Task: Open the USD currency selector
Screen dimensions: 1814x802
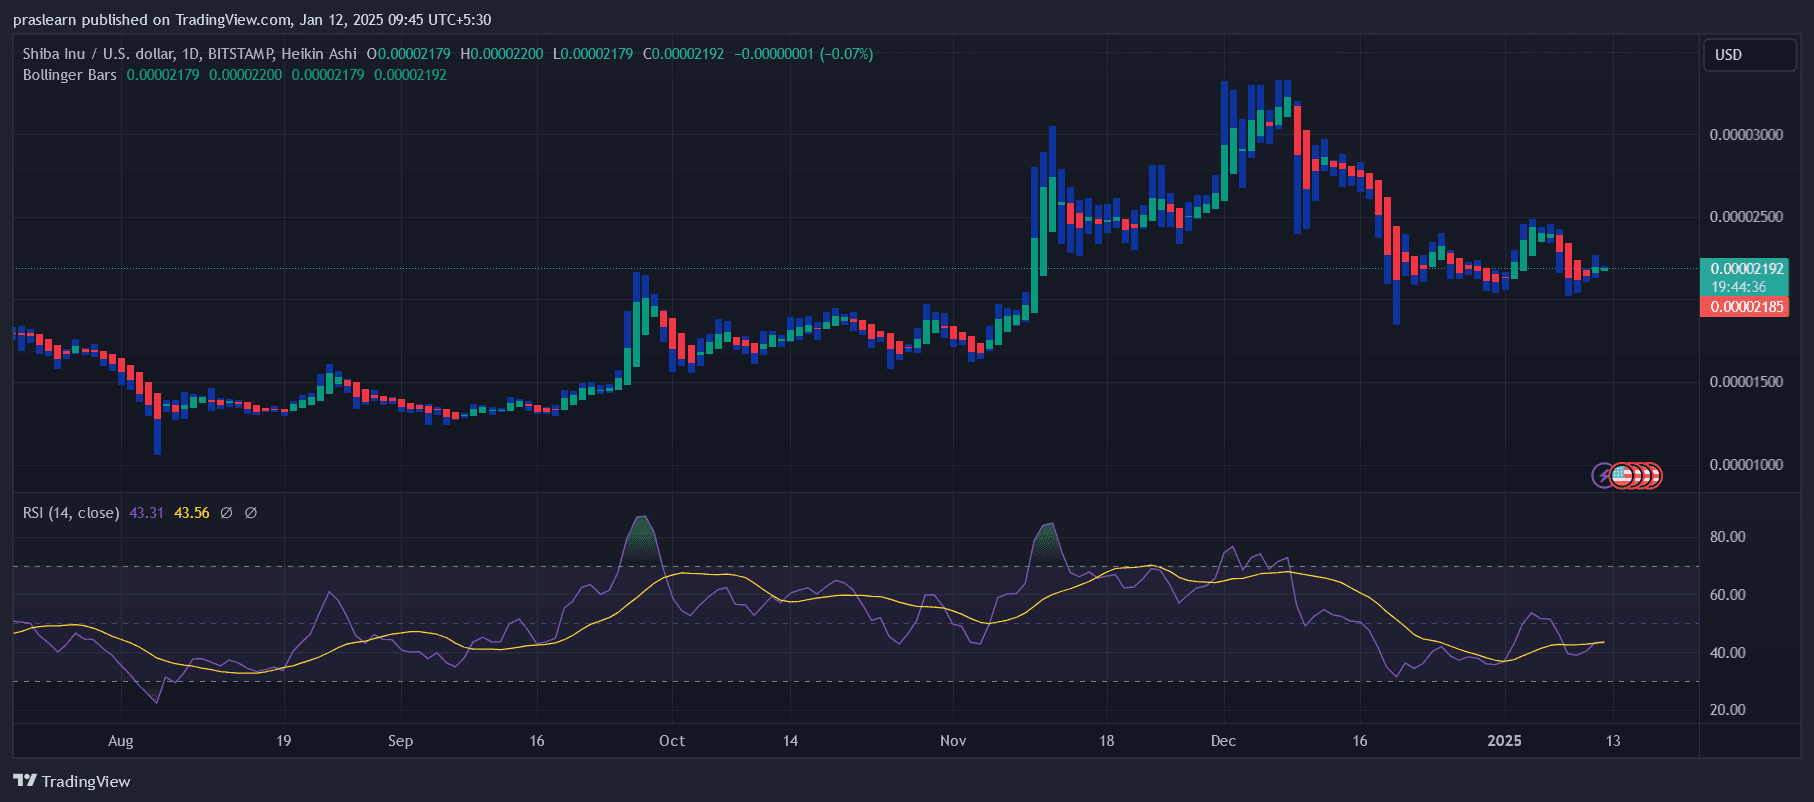Action: (x=1749, y=55)
